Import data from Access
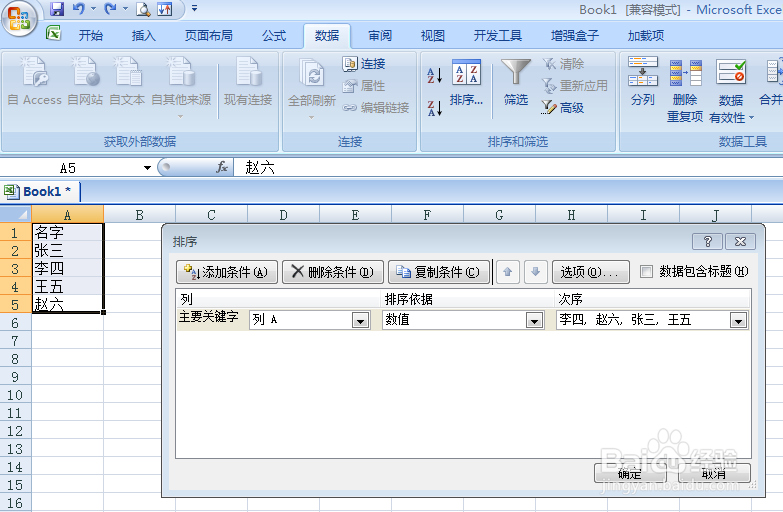Screen dimensions: 783x512 34,81
